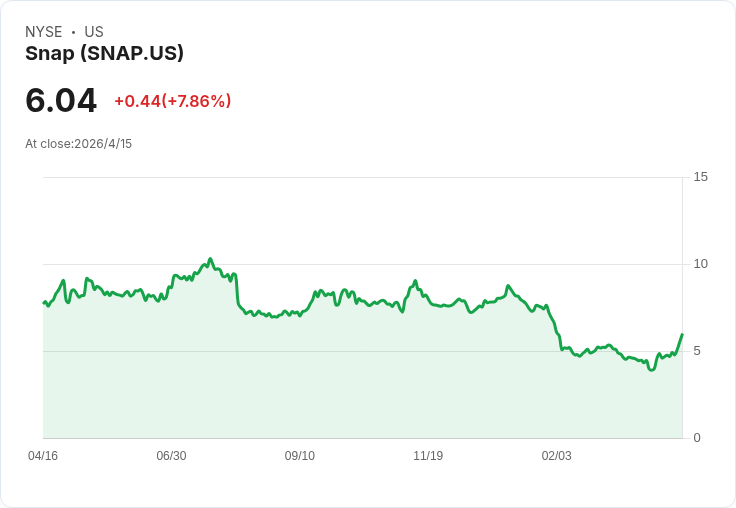
Task: Select the 11/19 date on the time axis
Action: tap(428, 456)
